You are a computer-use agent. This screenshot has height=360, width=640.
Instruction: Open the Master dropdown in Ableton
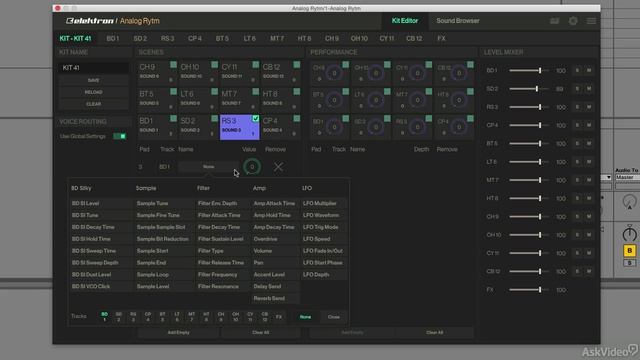627,177
